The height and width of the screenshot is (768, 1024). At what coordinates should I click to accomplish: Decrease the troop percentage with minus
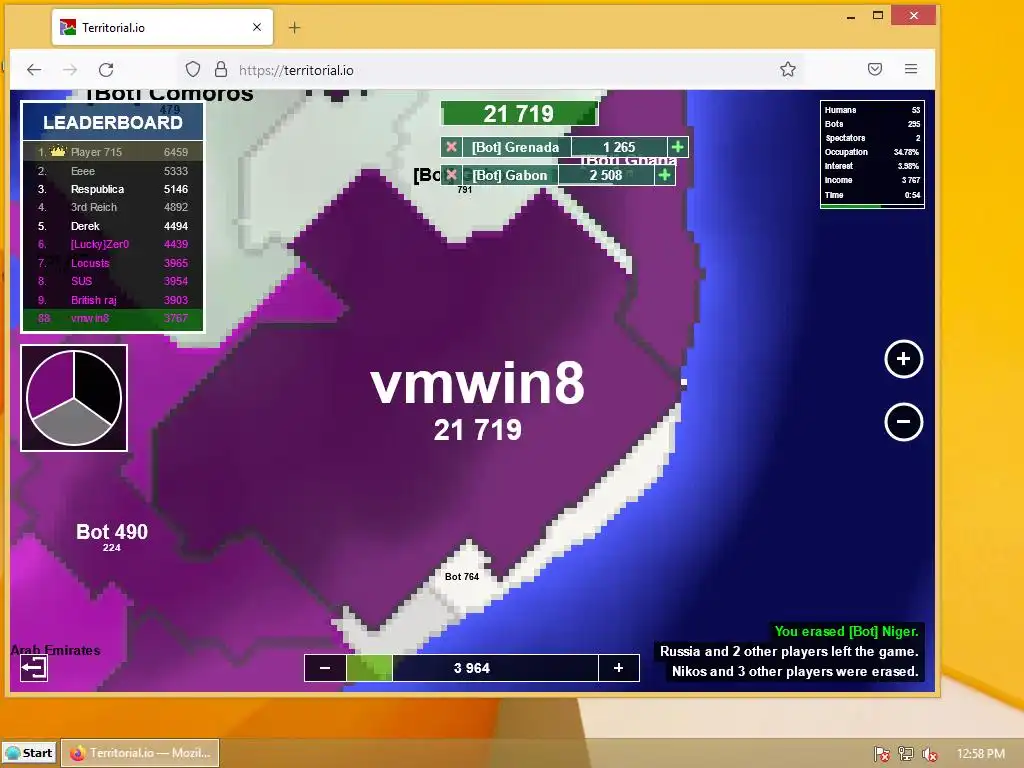click(325, 668)
